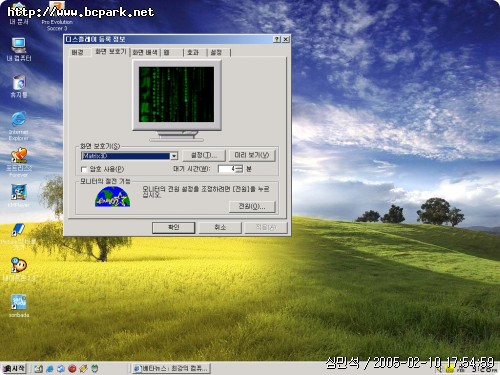Switch to the 설정 tab
The height and width of the screenshot is (375, 500).
pyautogui.click(x=216, y=52)
